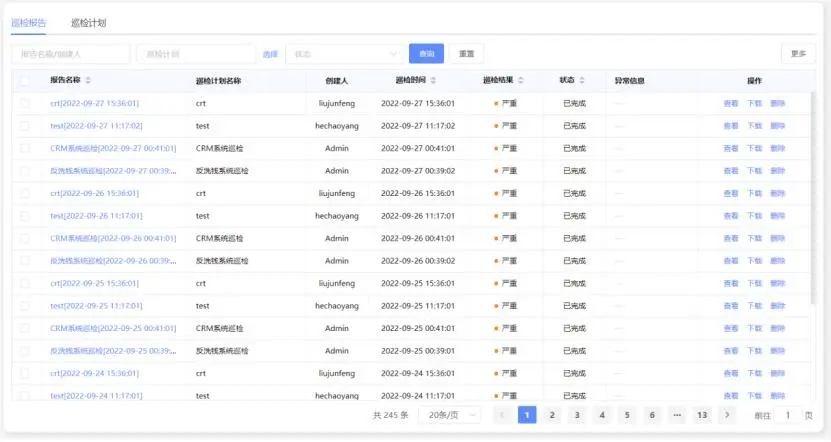Switch to the 巡检计划 tab
This screenshot has height=442, width=831.
tap(89, 23)
